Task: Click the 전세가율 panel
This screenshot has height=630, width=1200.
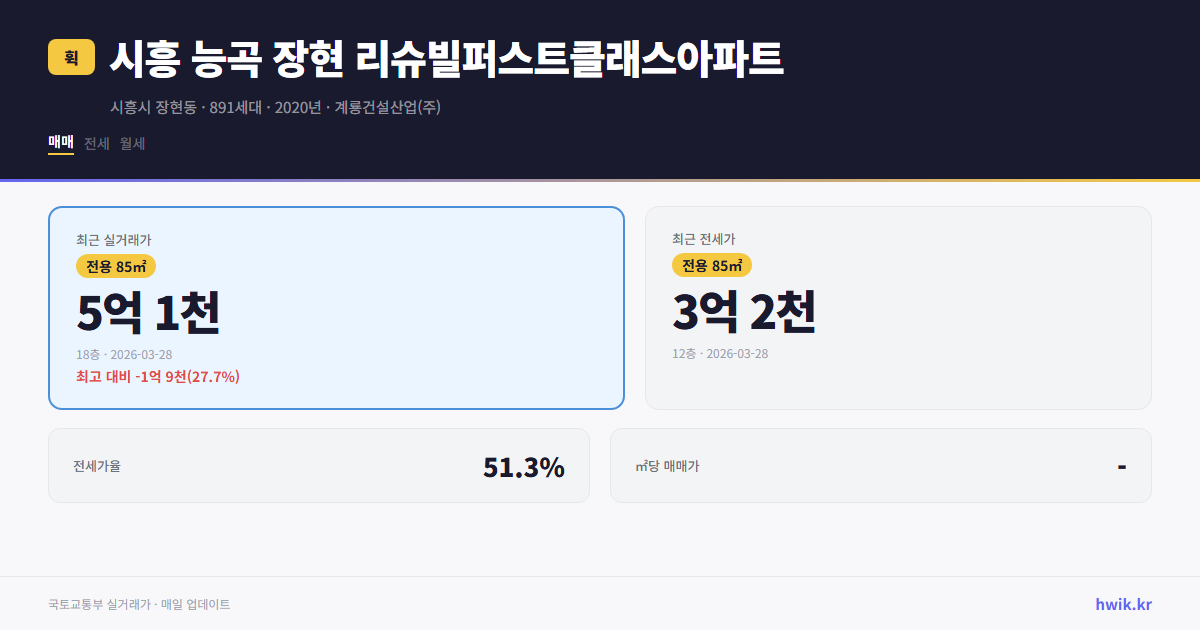Action: [319, 465]
